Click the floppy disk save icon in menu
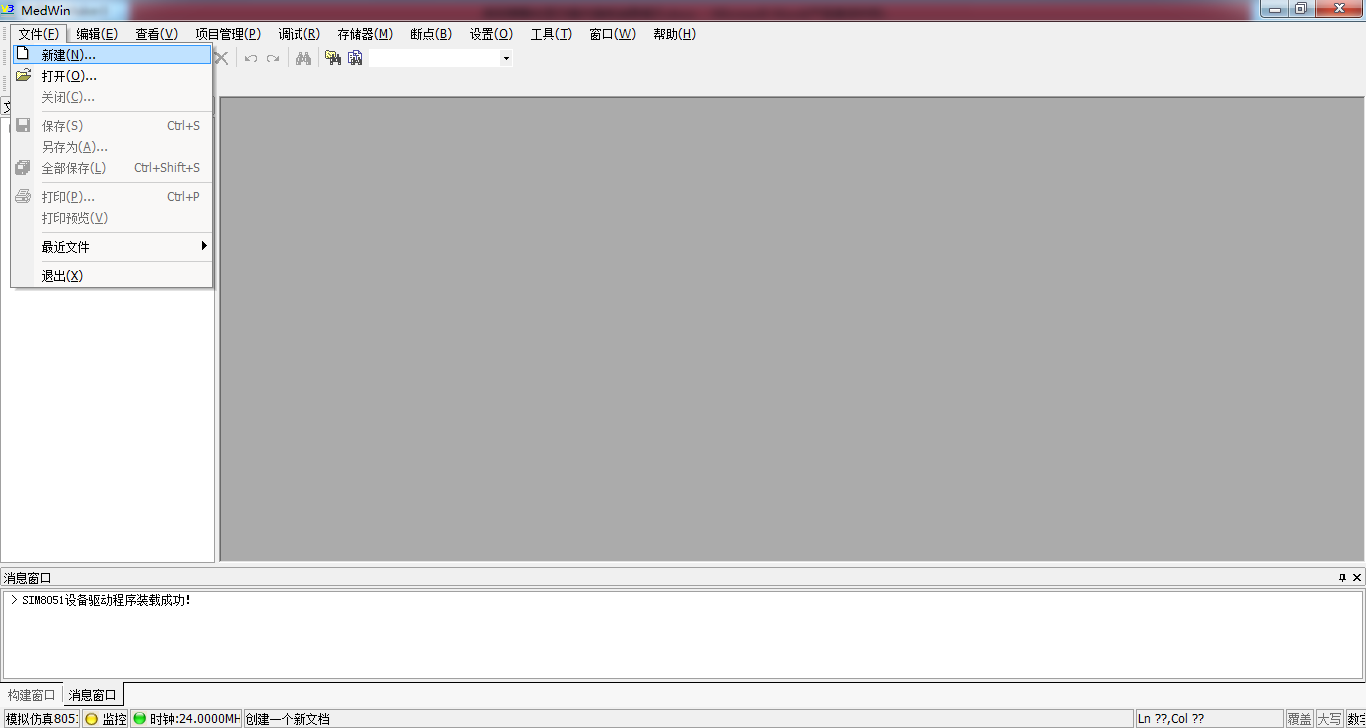The height and width of the screenshot is (728, 1366). [x=23, y=126]
